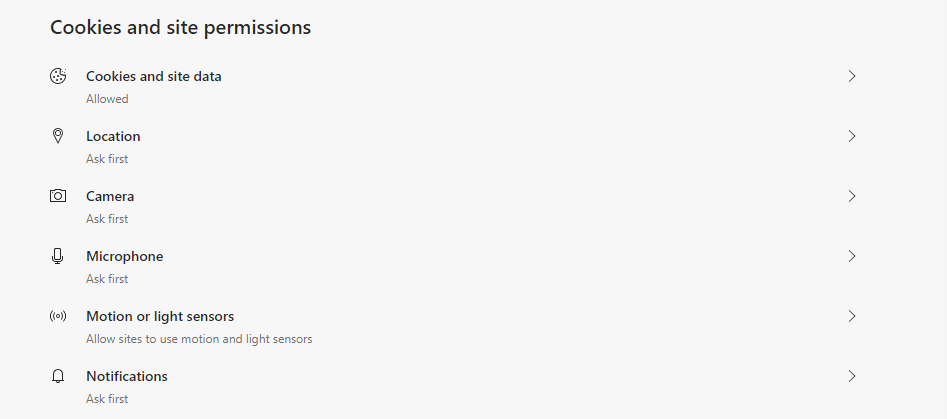Open the Cookies and site data label

[154, 76]
